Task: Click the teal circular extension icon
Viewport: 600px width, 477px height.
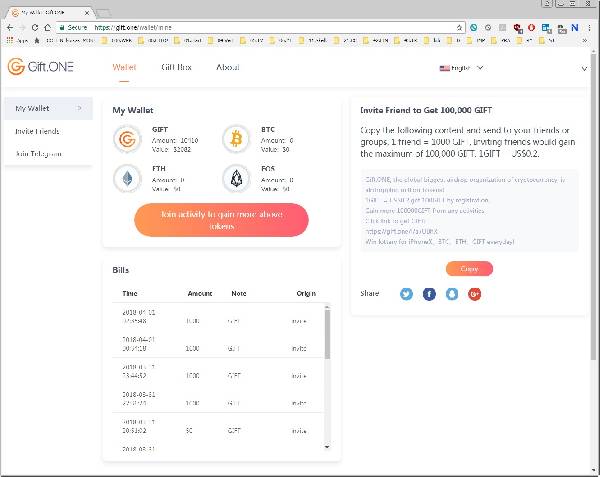Action: [474, 28]
